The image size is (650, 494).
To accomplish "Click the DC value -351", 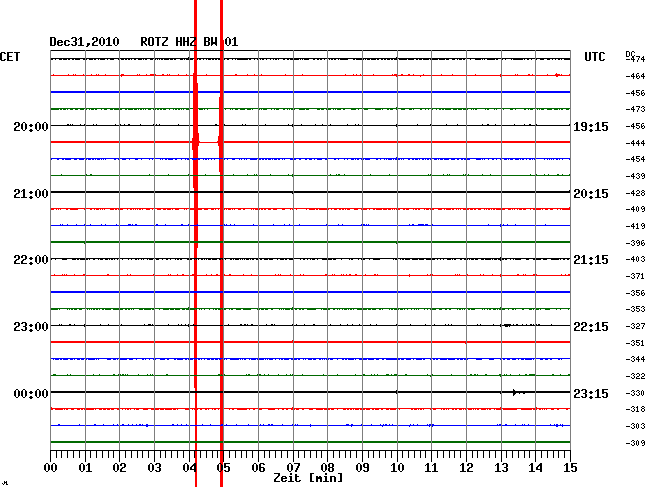I will [x=635, y=344].
